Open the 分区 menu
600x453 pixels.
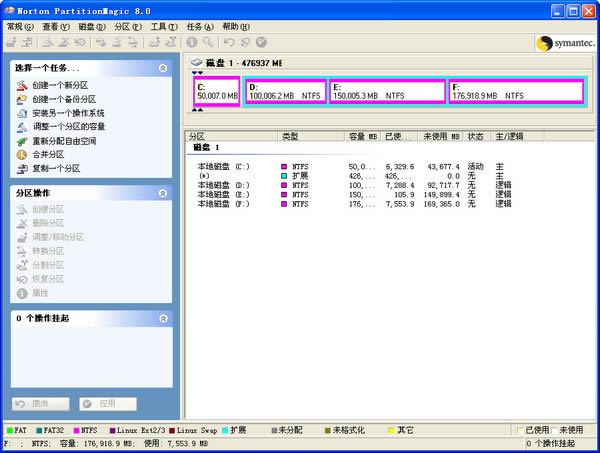click(x=128, y=26)
